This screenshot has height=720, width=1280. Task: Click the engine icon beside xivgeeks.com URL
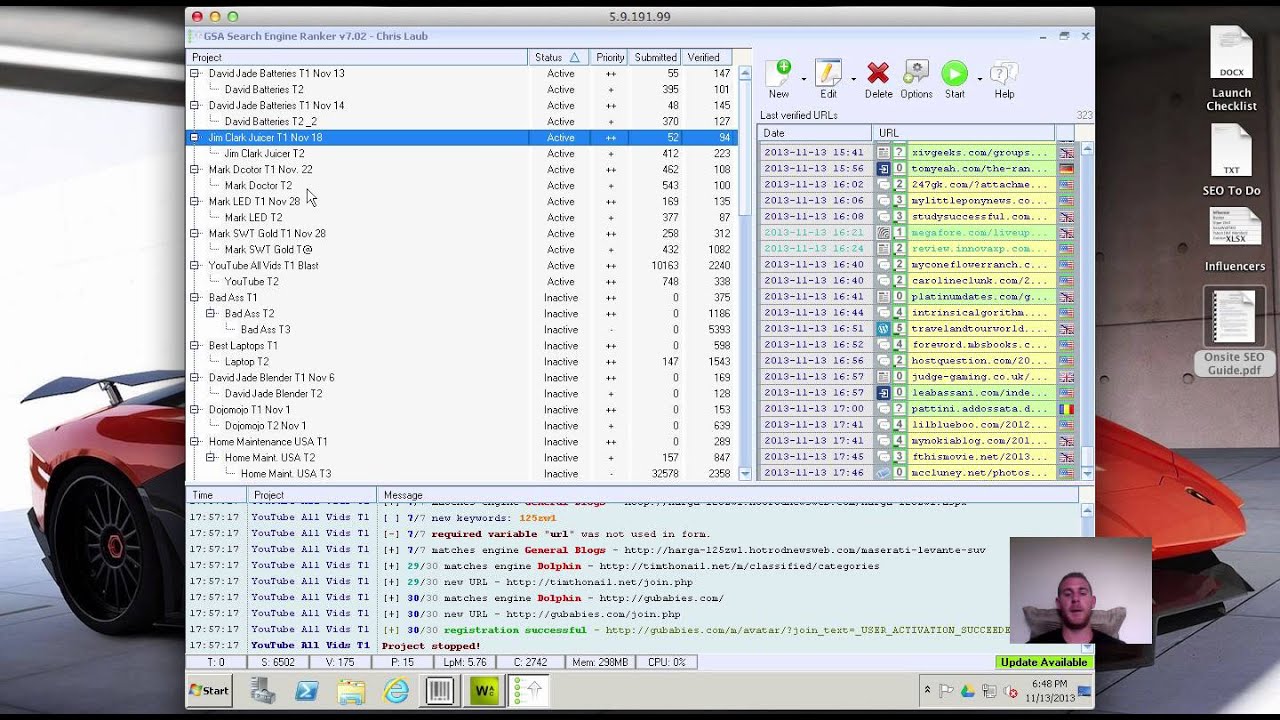883,153
